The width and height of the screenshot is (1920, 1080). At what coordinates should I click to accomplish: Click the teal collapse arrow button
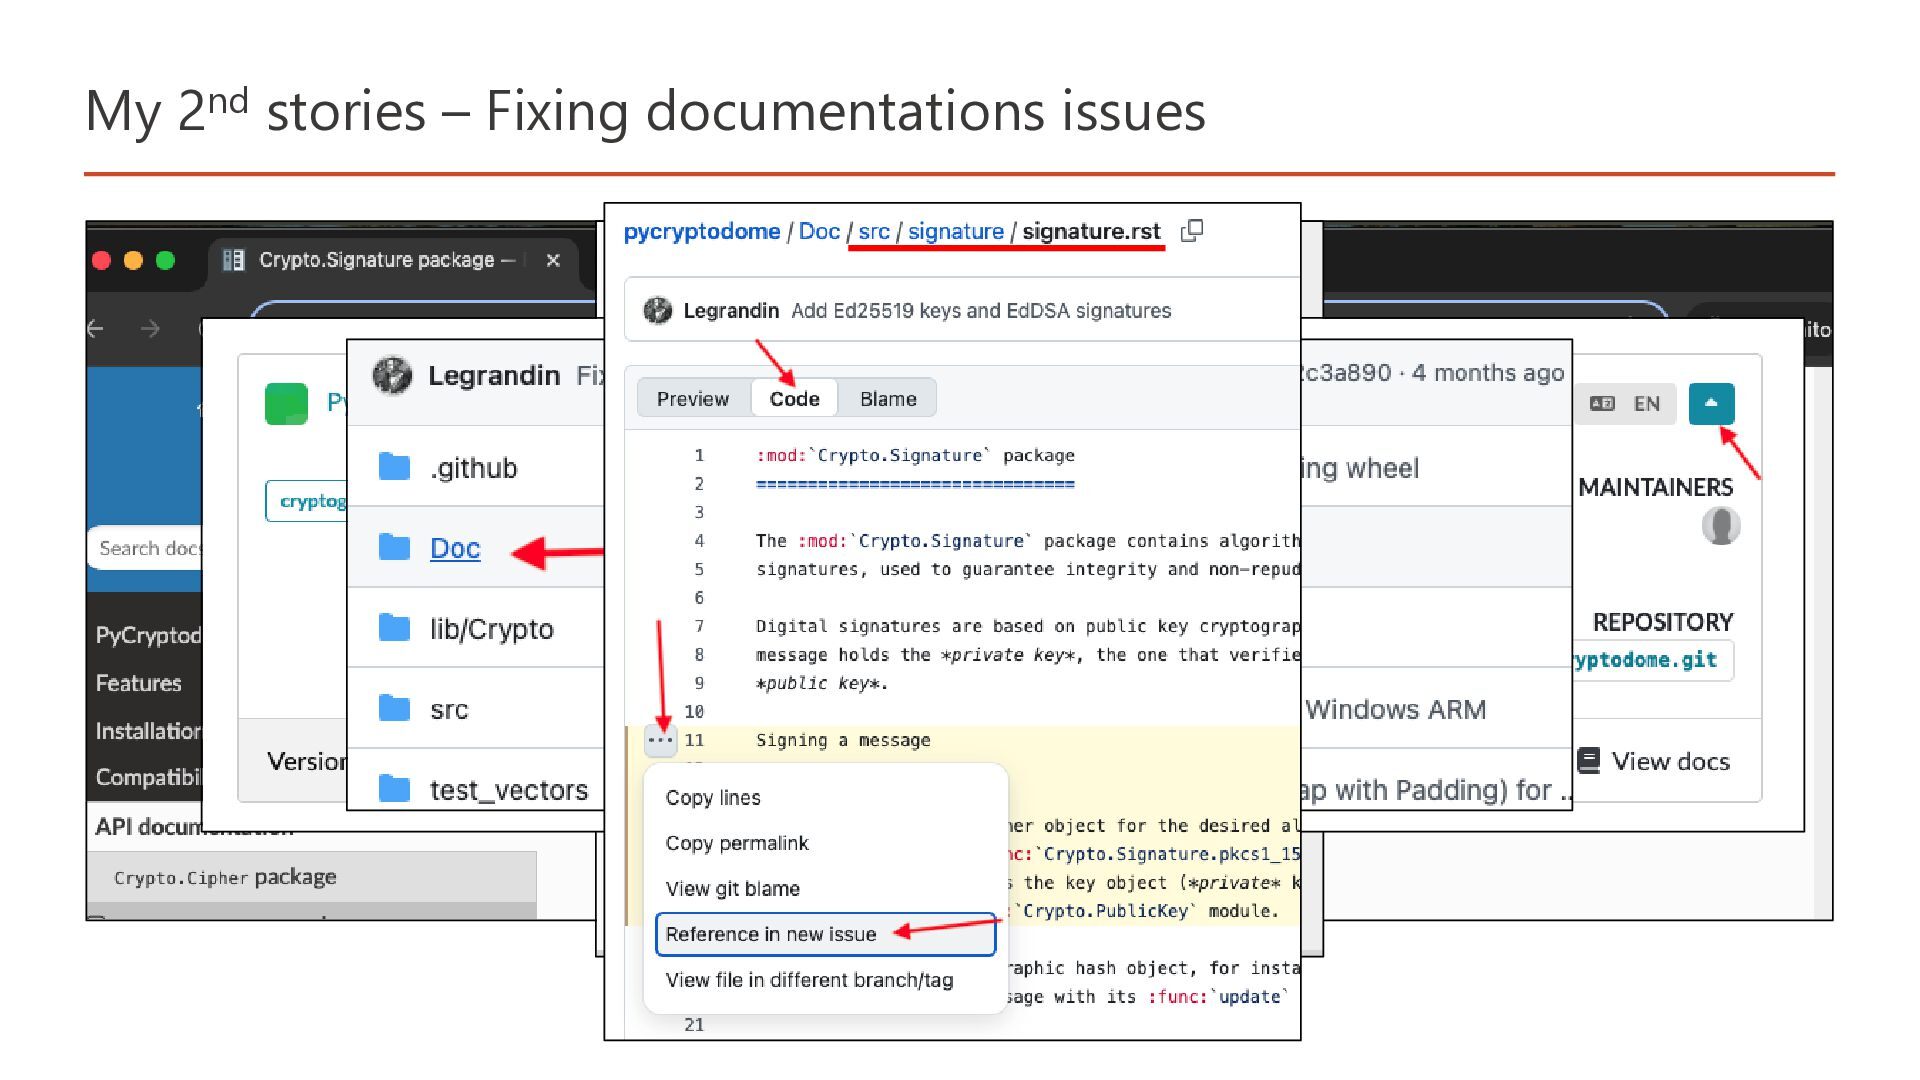point(1710,404)
